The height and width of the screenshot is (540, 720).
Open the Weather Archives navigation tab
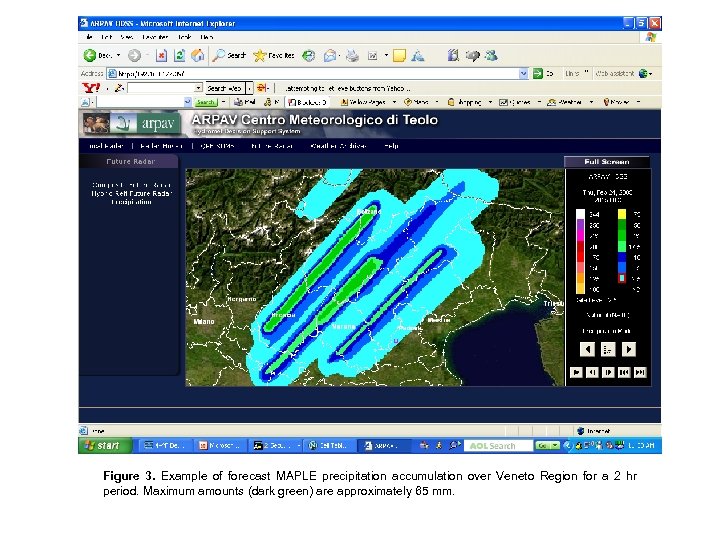click(338, 146)
